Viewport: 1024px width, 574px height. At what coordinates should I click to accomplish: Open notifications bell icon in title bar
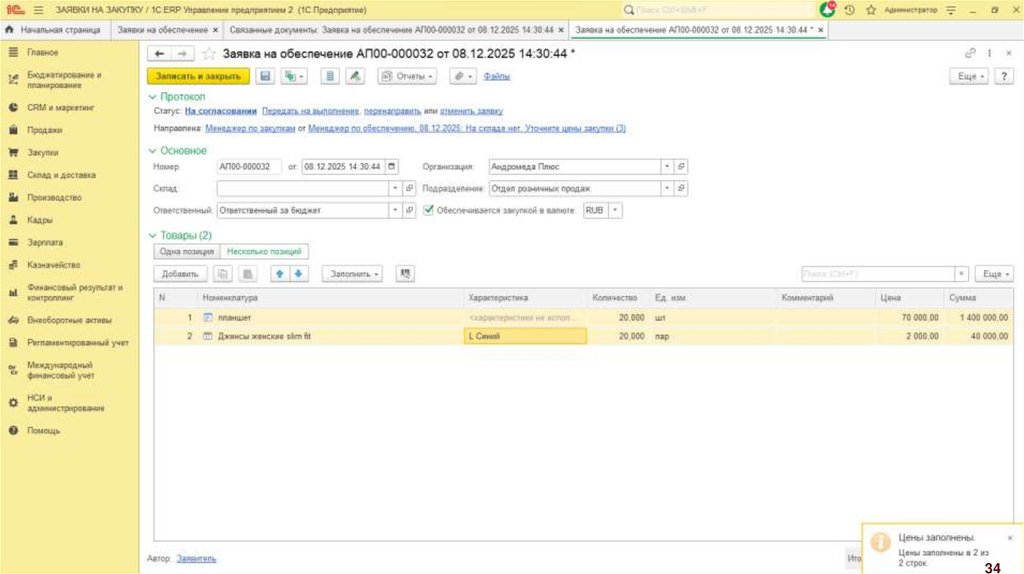(x=827, y=10)
